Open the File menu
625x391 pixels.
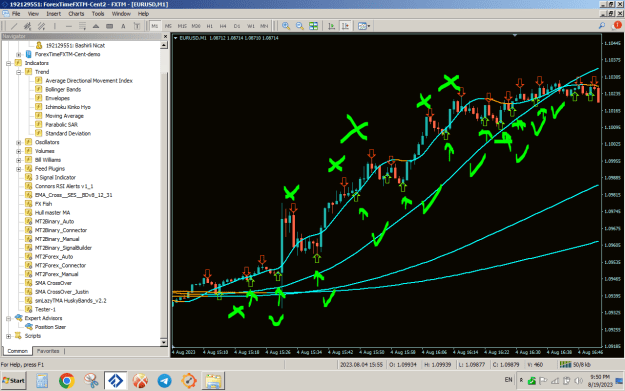click(x=16, y=14)
